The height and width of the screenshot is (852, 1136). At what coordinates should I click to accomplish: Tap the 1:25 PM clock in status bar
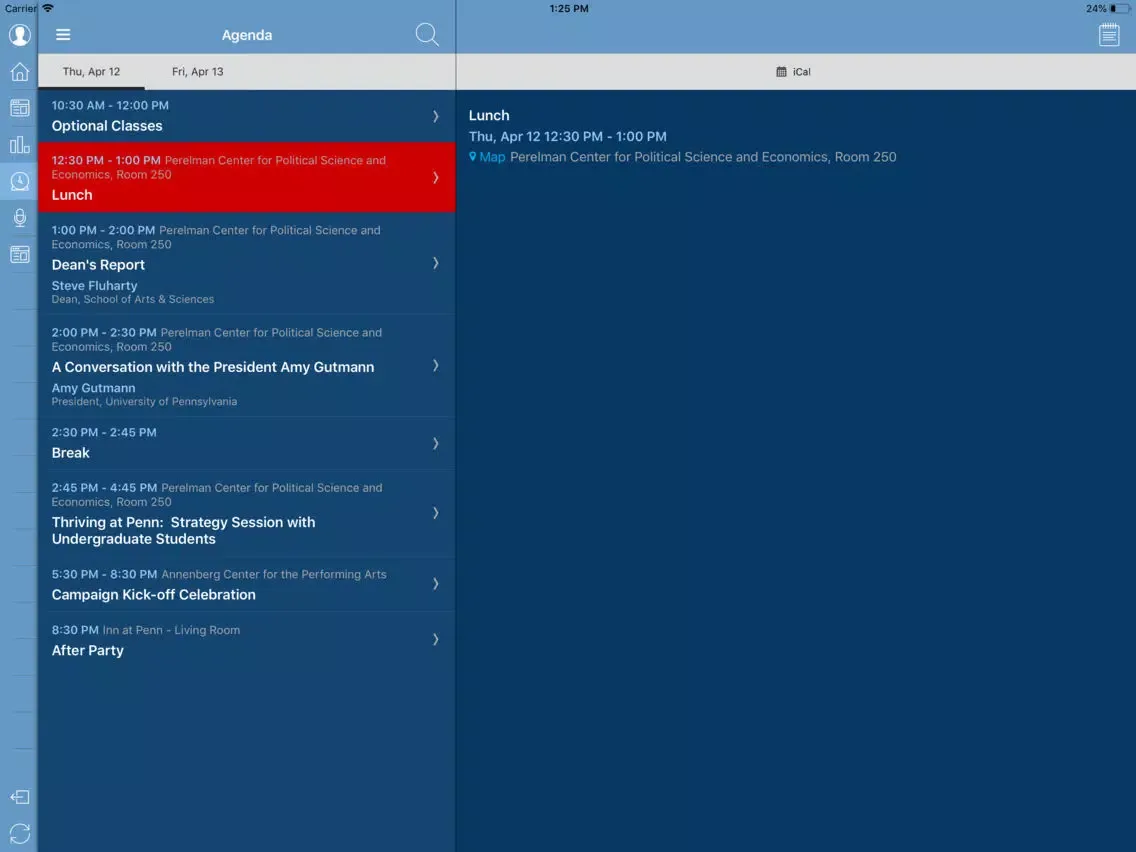(x=569, y=9)
